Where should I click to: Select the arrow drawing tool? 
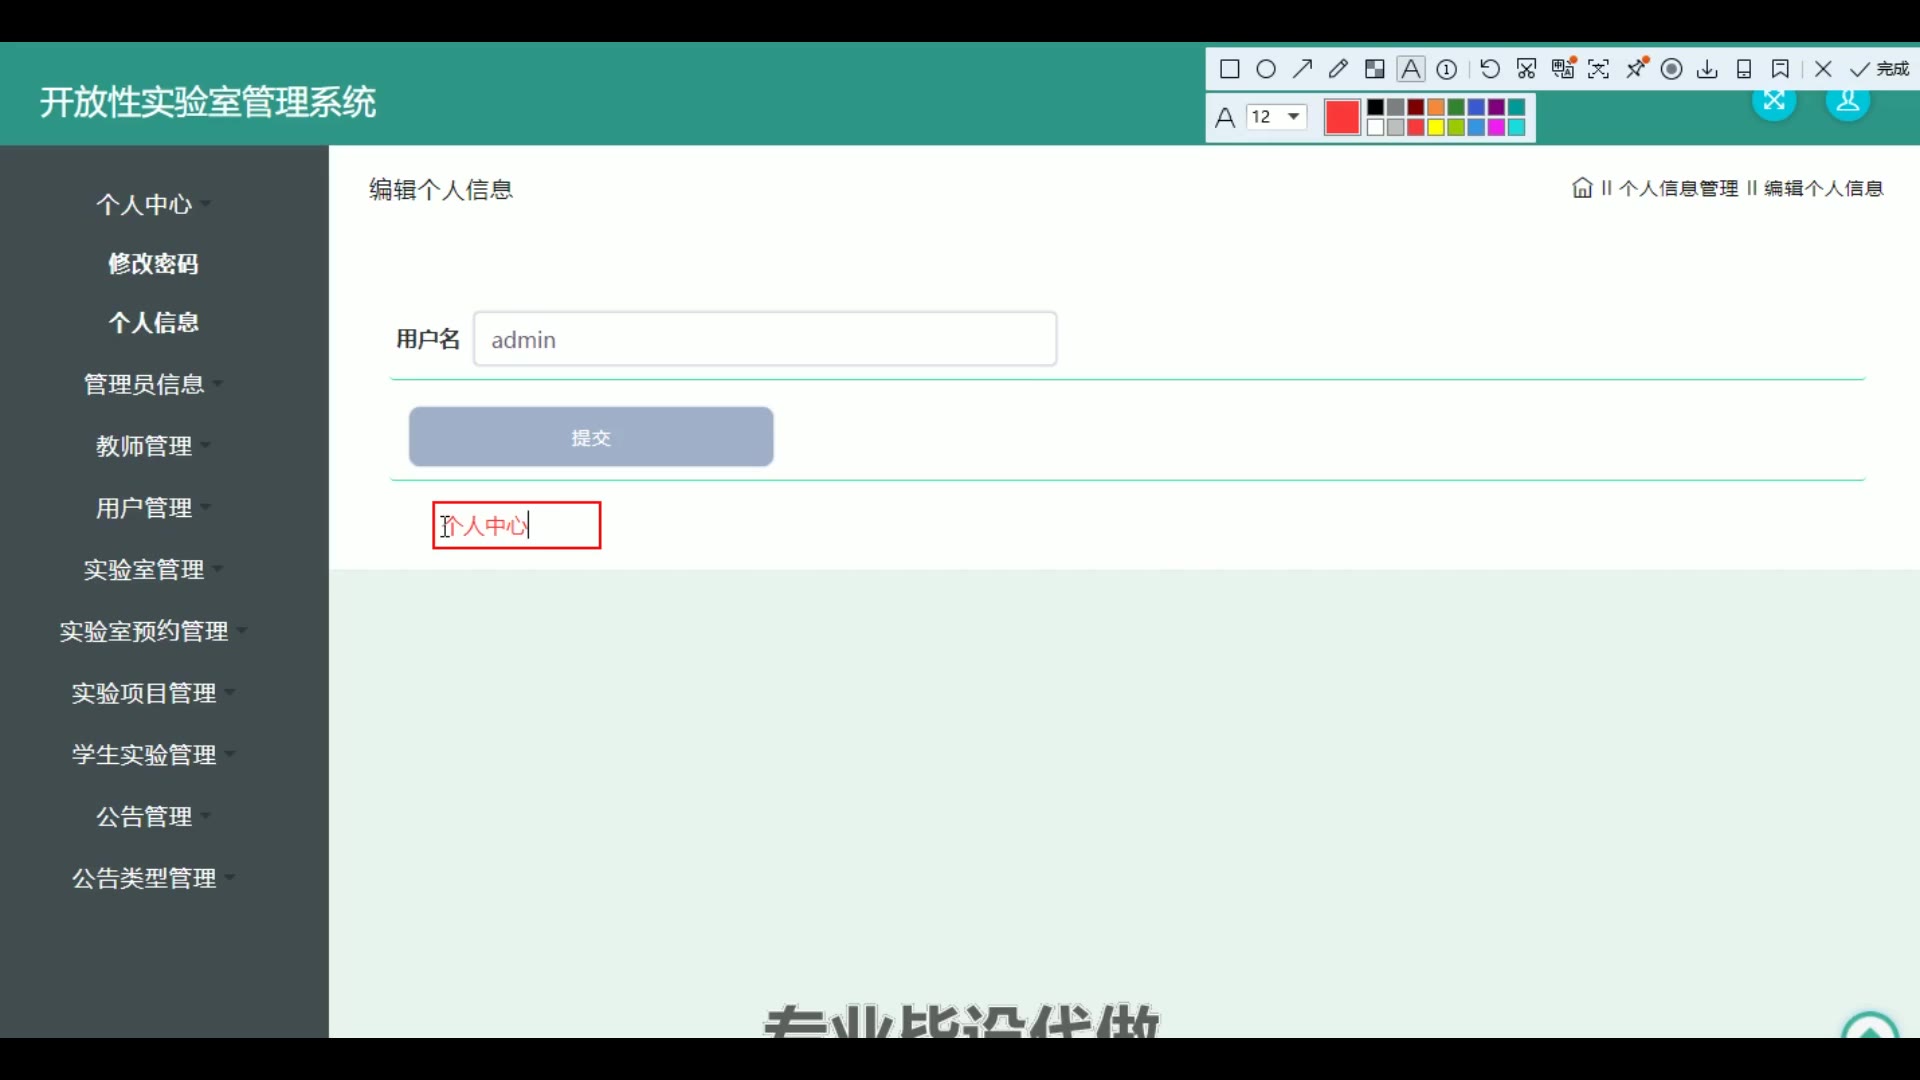1302,69
